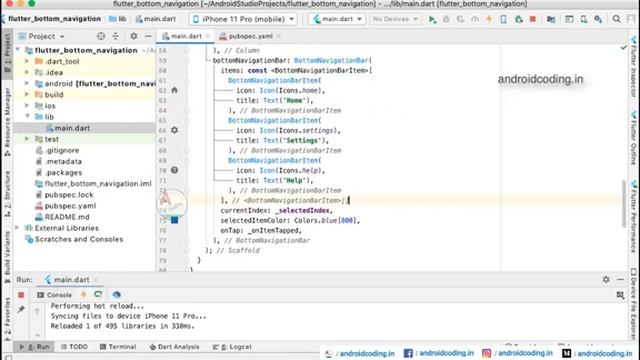Image resolution: width=640 pixels, height=360 pixels.
Task: Click Run with Coverage icon
Action: click(x=460, y=19)
